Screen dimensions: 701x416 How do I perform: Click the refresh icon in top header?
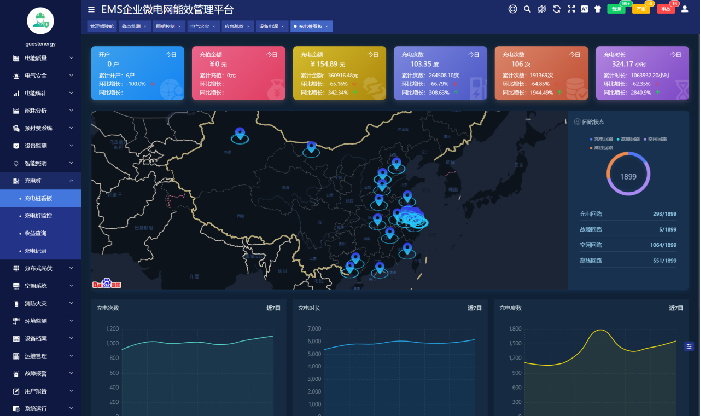point(555,9)
